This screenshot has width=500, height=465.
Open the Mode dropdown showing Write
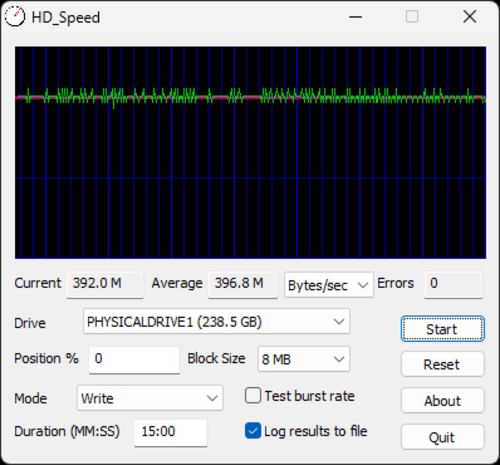point(150,398)
